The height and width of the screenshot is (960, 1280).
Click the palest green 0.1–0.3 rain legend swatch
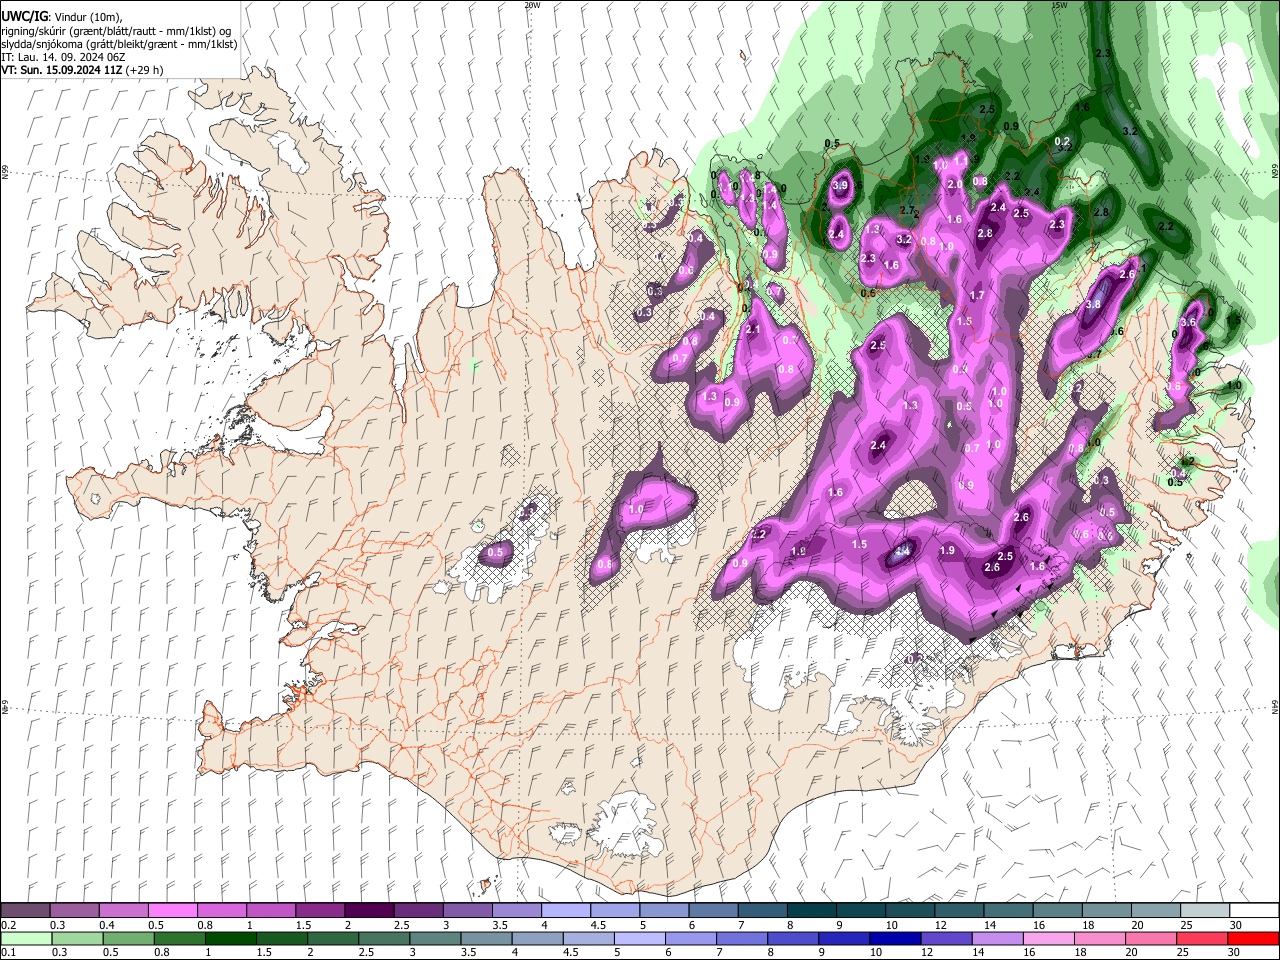click(x=25, y=938)
